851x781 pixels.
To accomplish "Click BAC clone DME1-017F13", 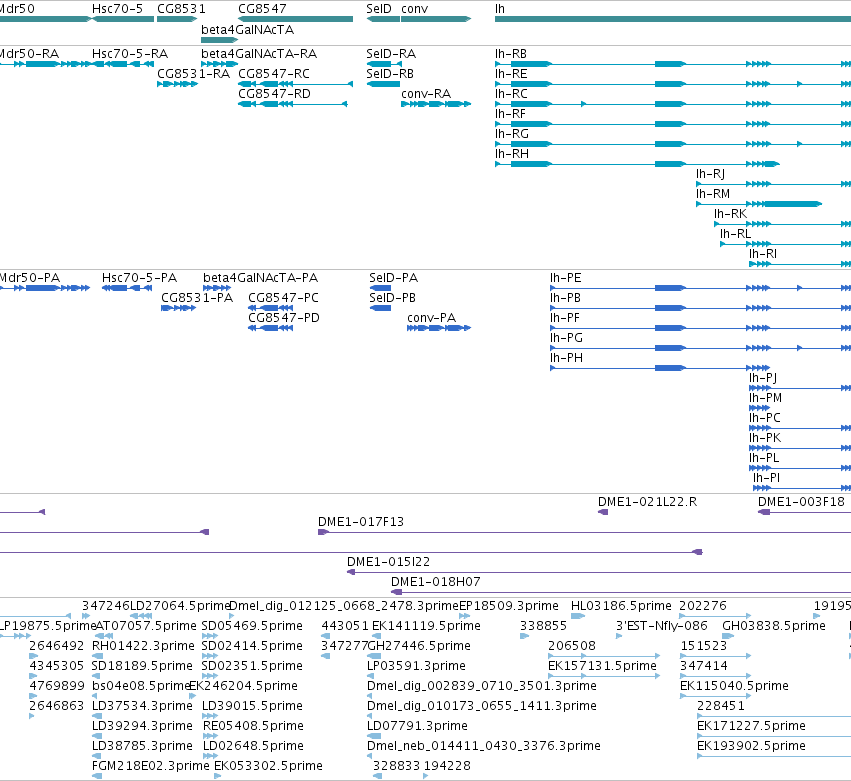I will pos(361,522).
